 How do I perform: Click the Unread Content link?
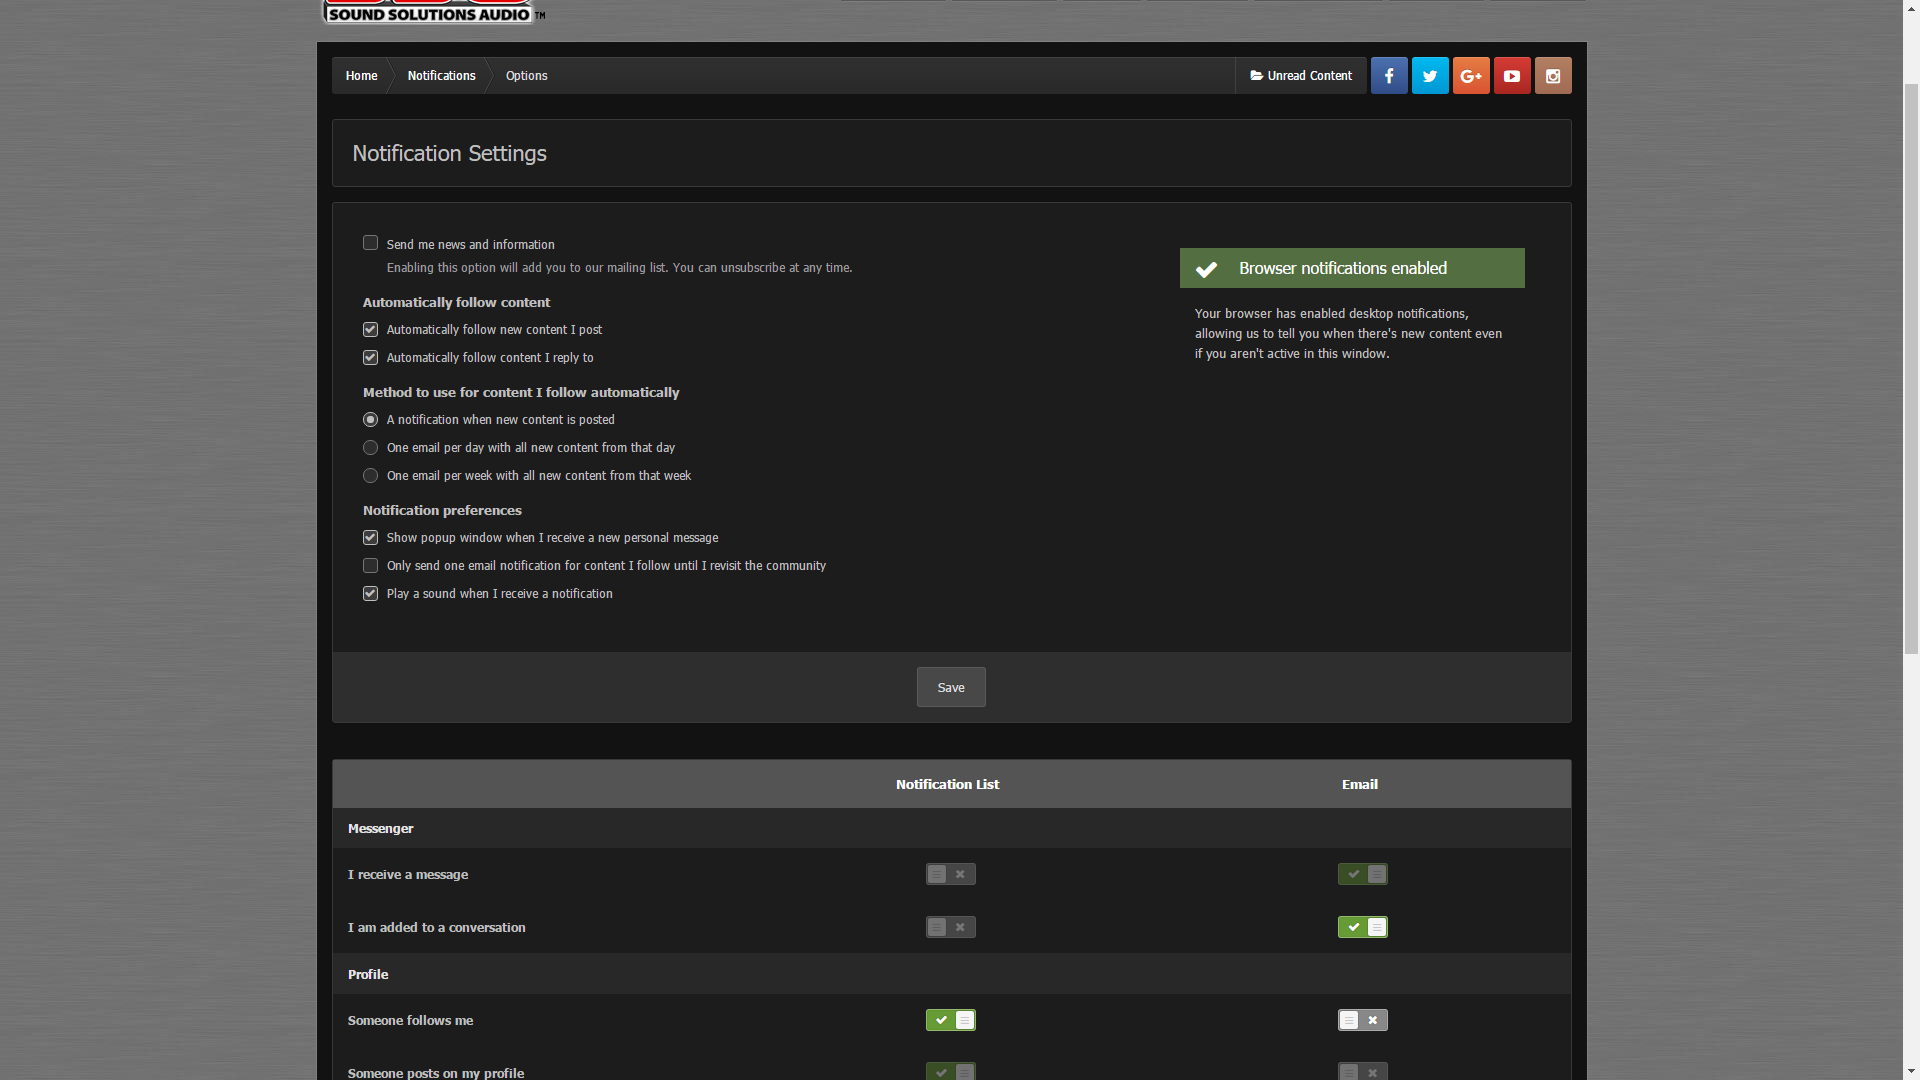[x=1301, y=76]
